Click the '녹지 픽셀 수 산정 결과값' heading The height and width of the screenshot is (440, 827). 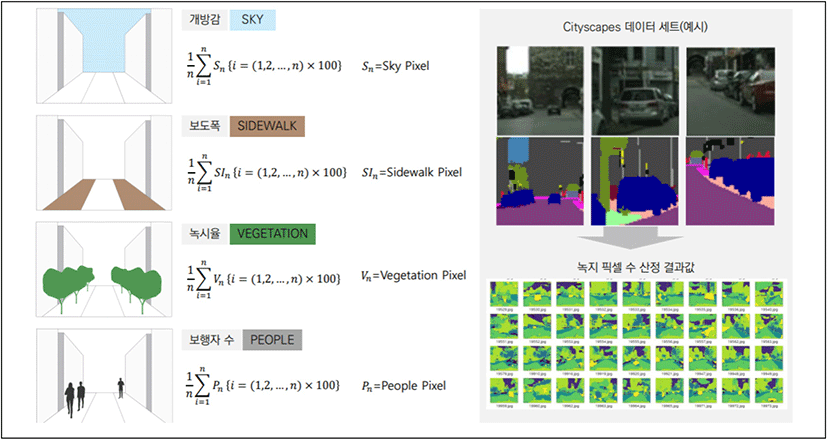(x=636, y=265)
